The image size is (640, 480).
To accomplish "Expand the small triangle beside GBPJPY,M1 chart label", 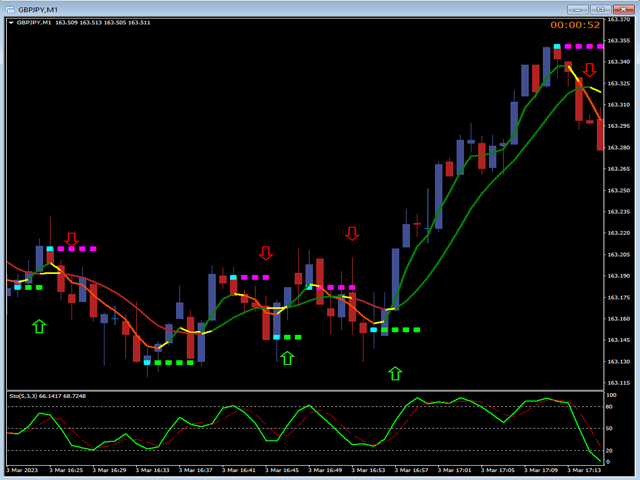I will point(9,22).
